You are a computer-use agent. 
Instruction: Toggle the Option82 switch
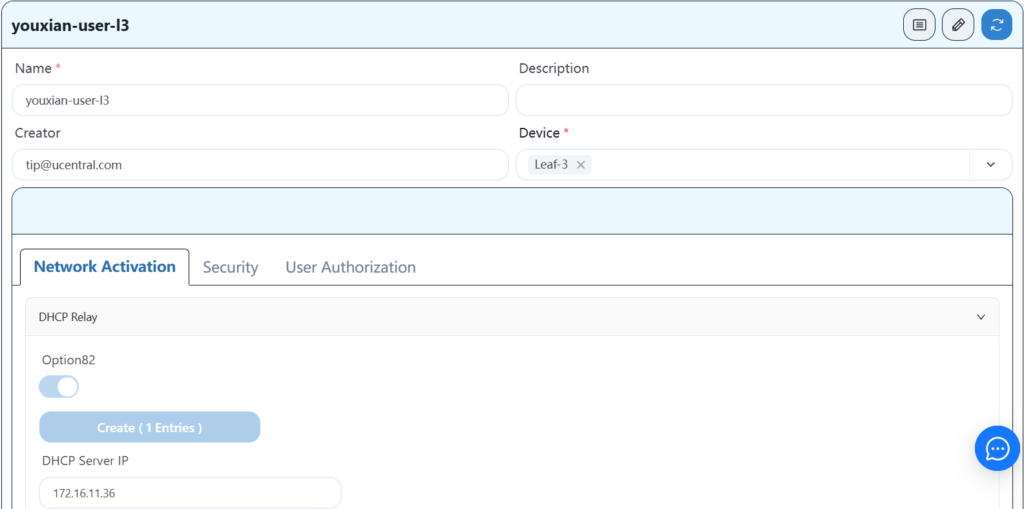[x=59, y=387]
